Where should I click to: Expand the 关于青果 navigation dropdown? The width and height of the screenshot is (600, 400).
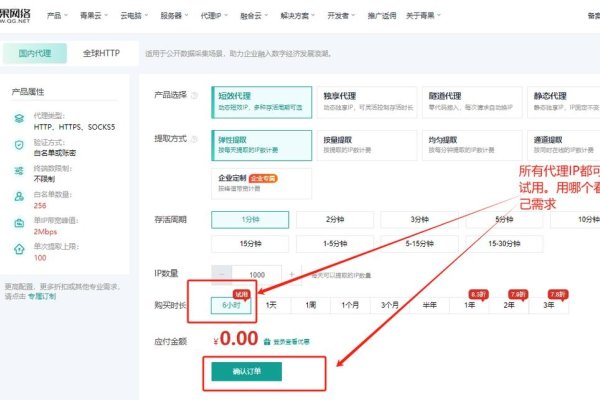(x=424, y=16)
